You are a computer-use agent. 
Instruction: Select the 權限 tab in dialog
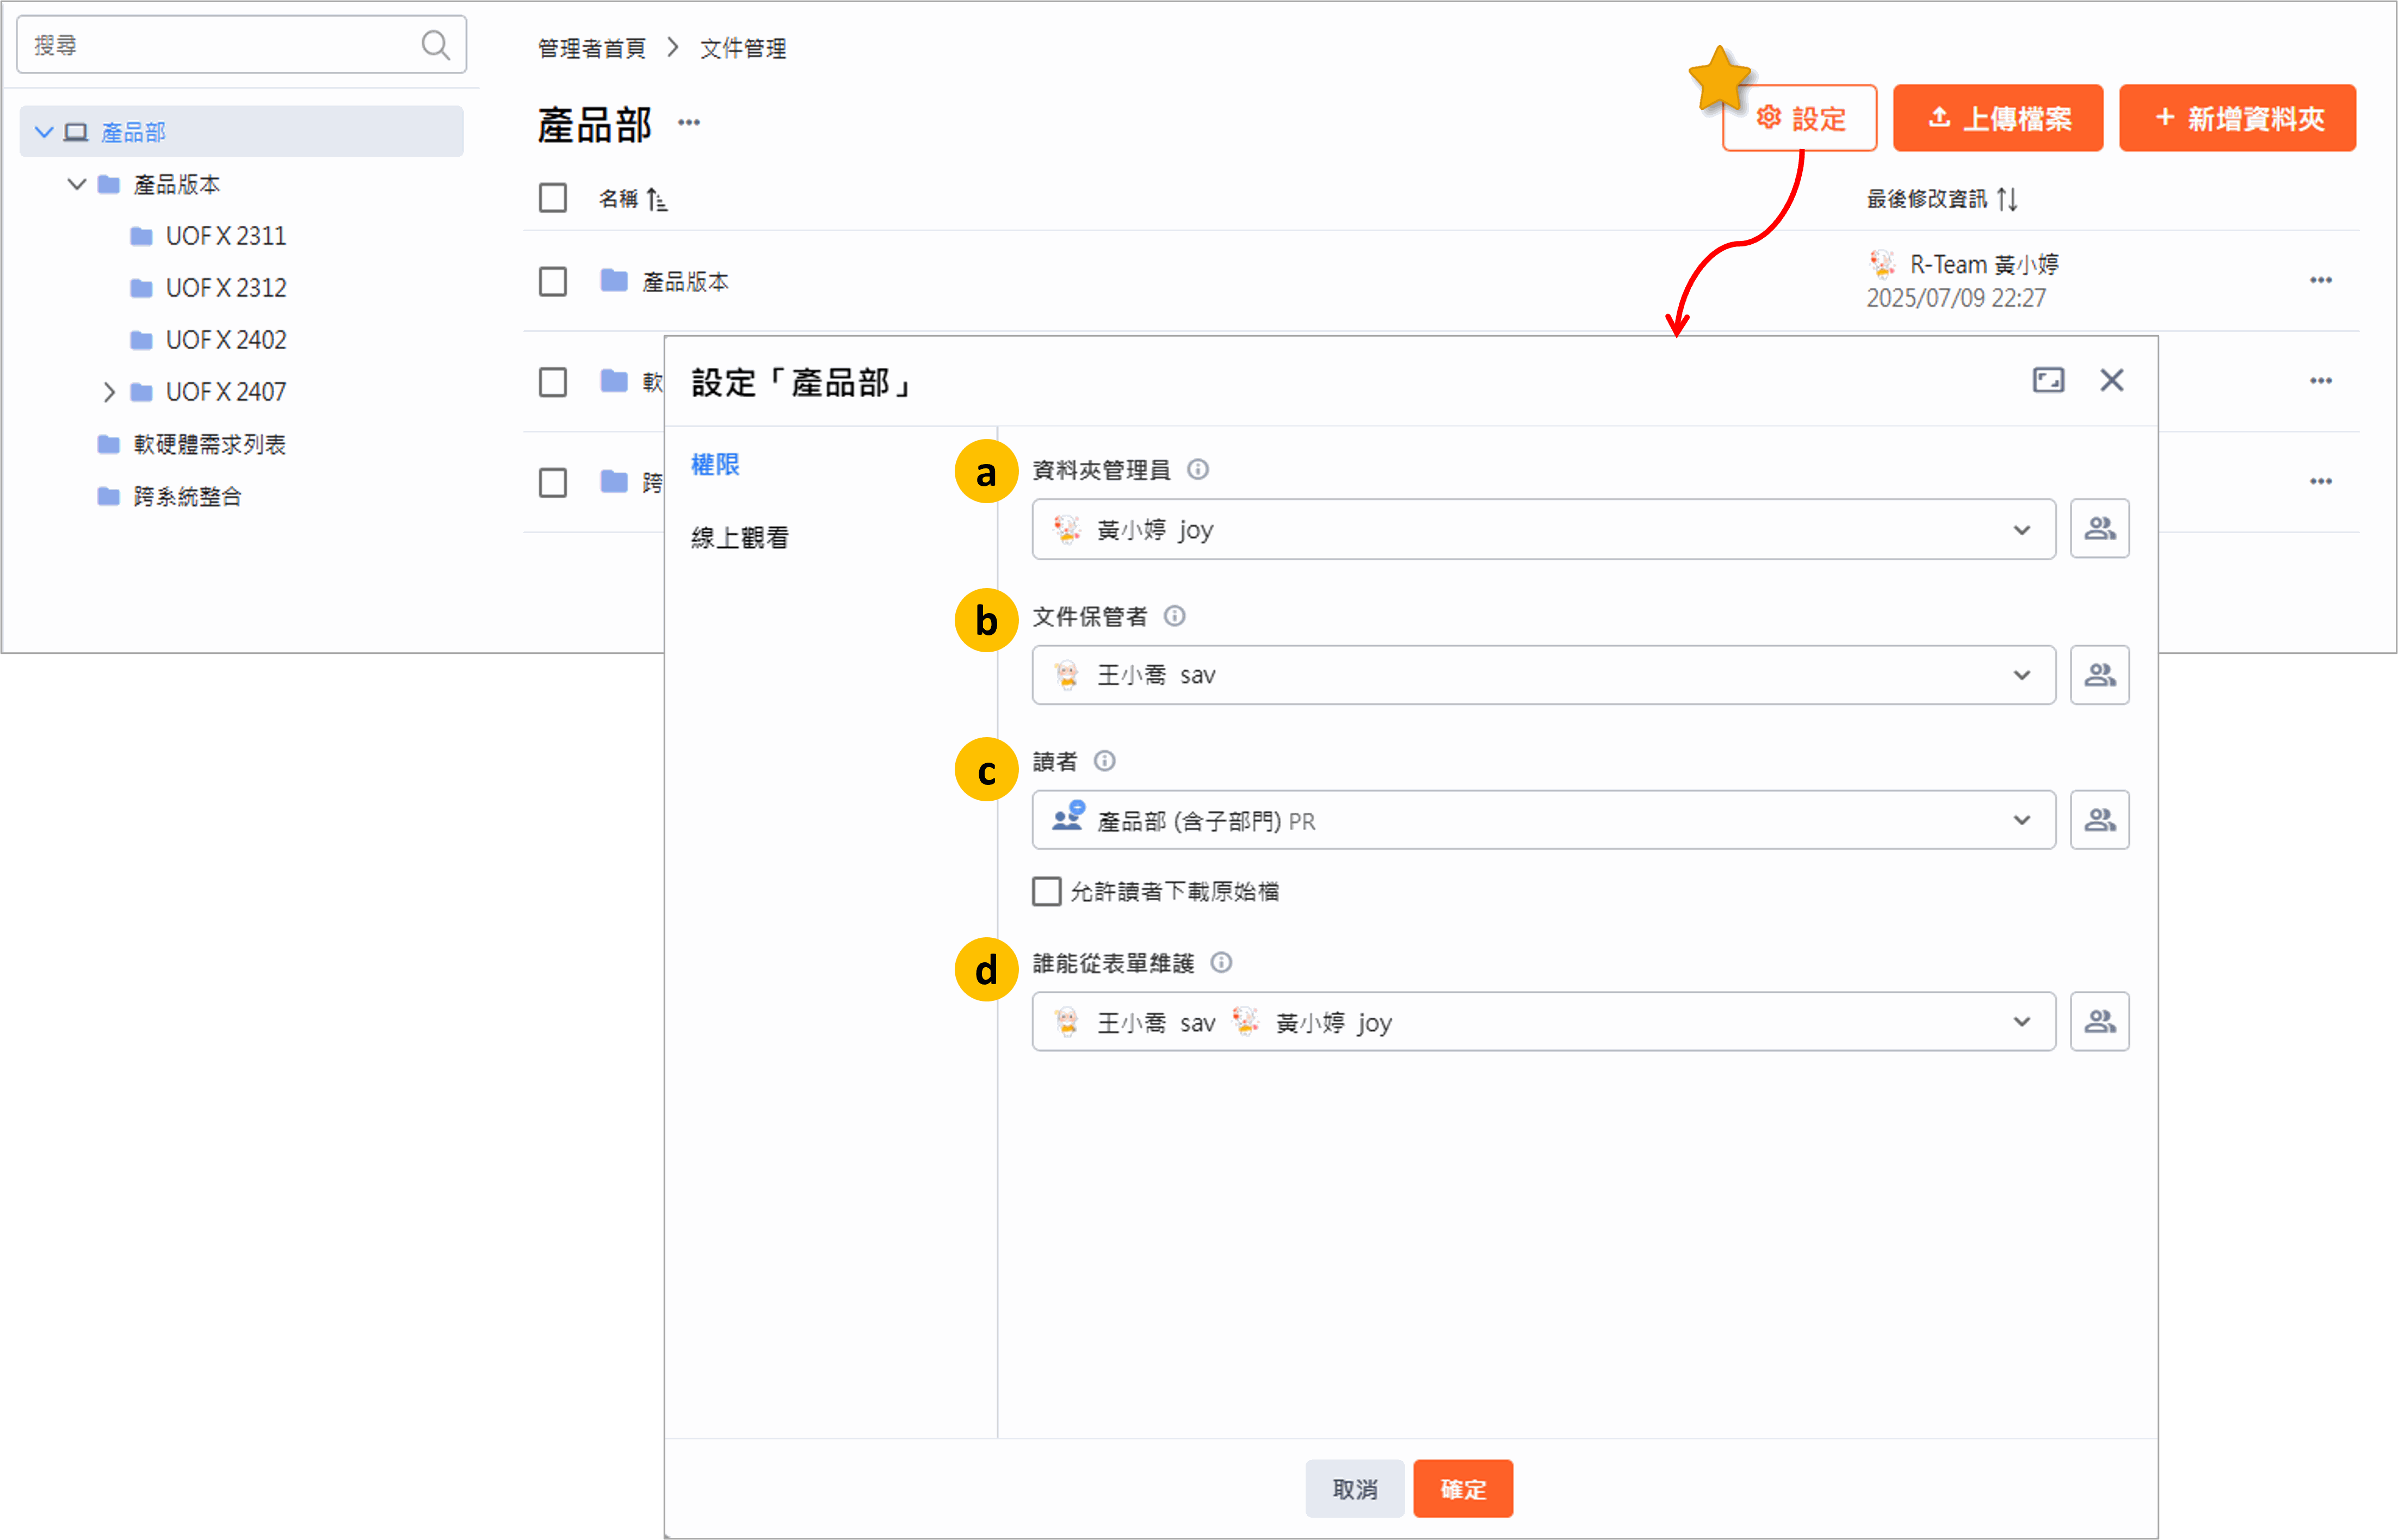[x=715, y=465]
